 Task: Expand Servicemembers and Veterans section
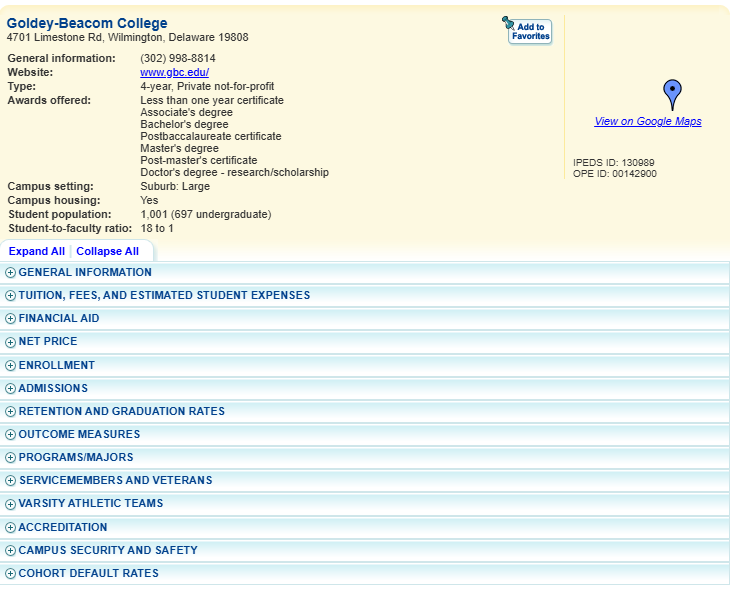pyautogui.click(x=364, y=480)
